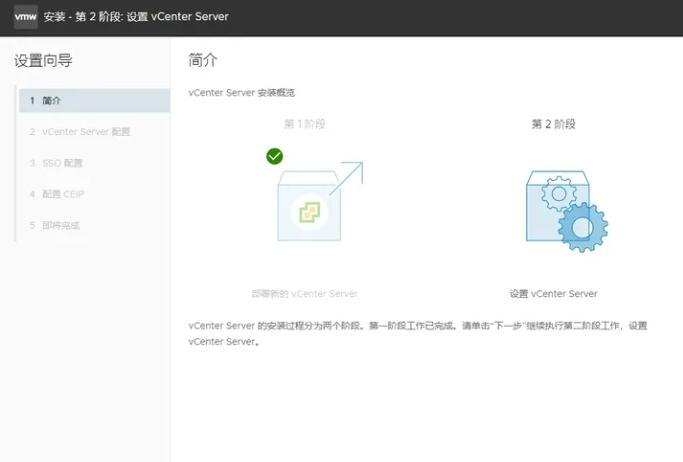The width and height of the screenshot is (683, 462).
Task: Click the 第 1 阶段 heading
Action: click(304, 124)
